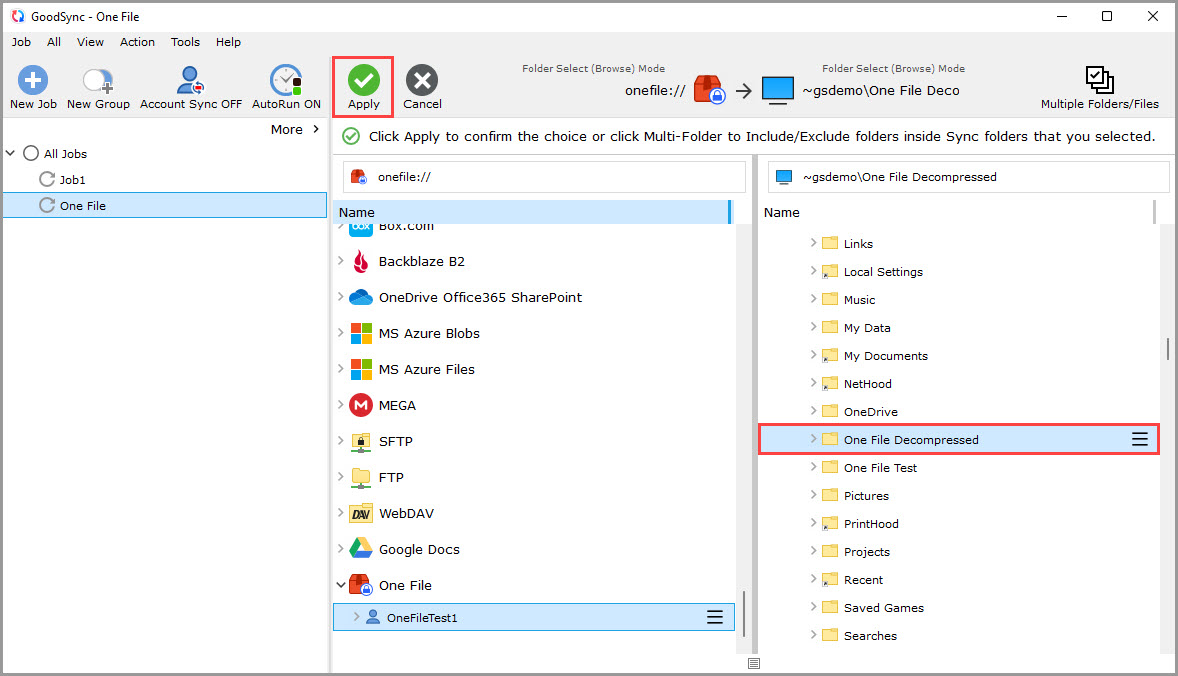Select the OneDrive Office365 SharePoint cloud icon
The image size is (1178, 676).
click(x=361, y=297)
